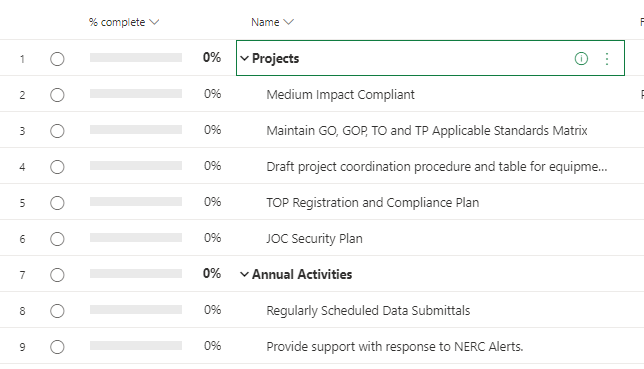Image resolution: width=644 pixels, height=369 pixels.
Task: Click row number 9
Action: (22, 347)
